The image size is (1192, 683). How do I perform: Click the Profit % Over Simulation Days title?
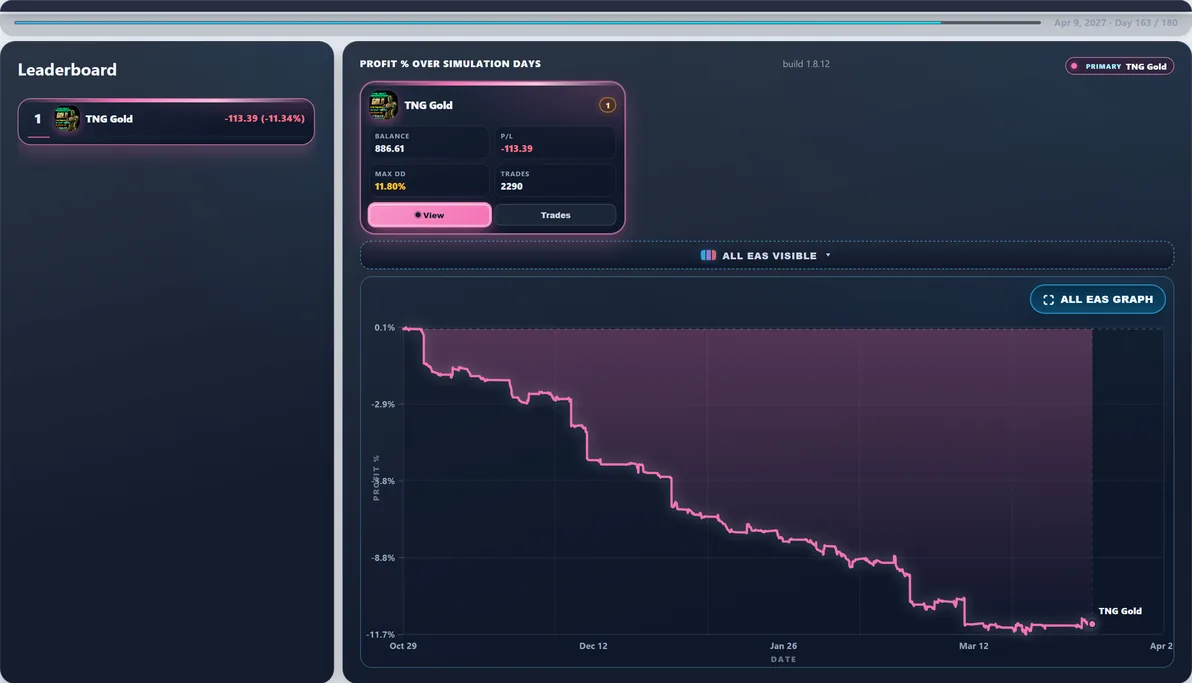coord(450,64)
